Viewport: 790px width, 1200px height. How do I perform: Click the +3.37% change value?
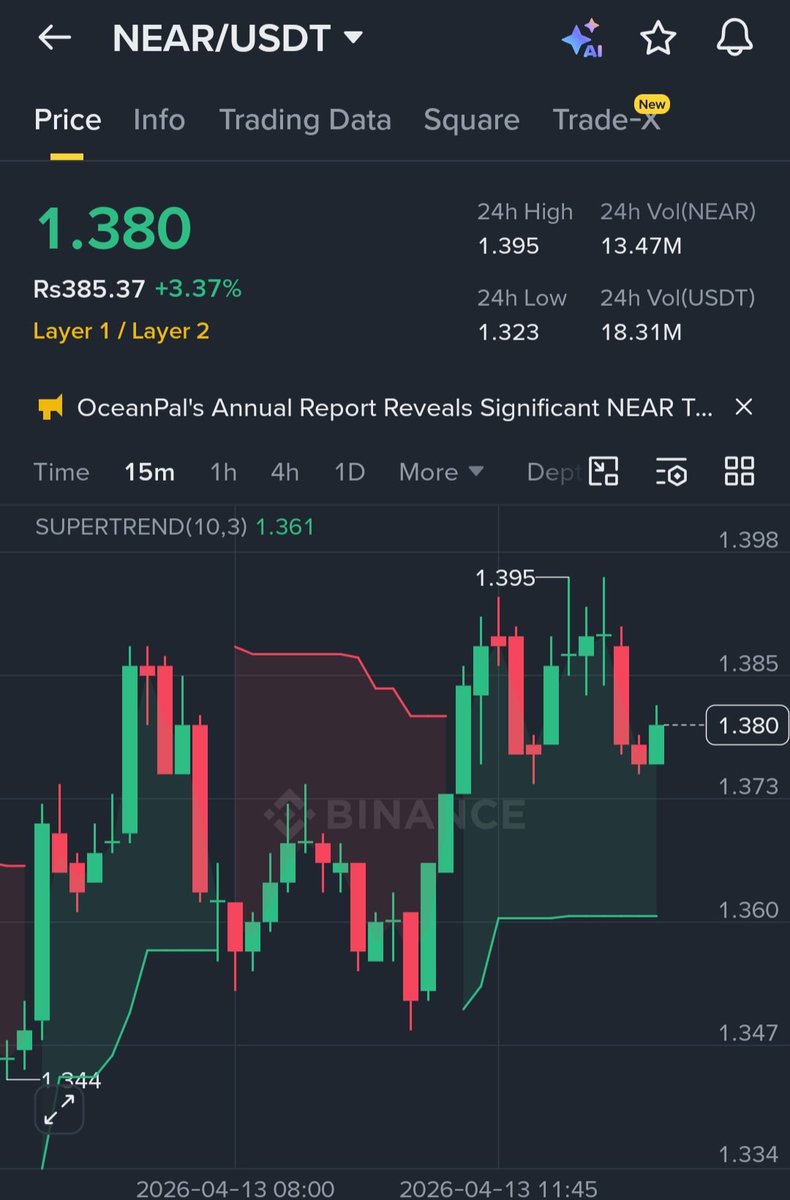pyautogui.click(x=198, y=289)
